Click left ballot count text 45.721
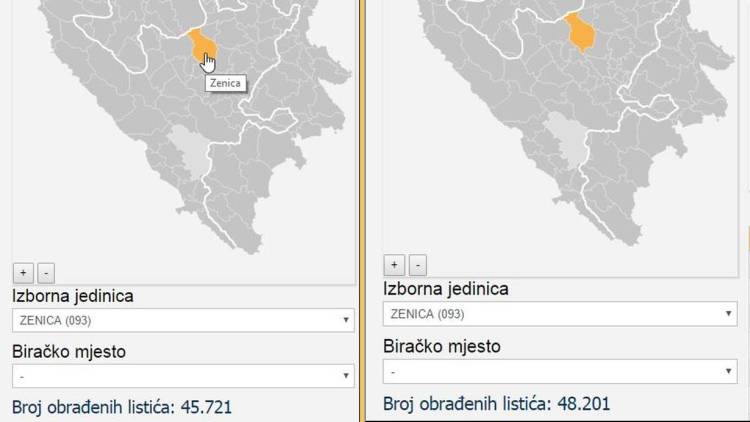The height and width of the screenshot is (422, 750). coord(122,407)
